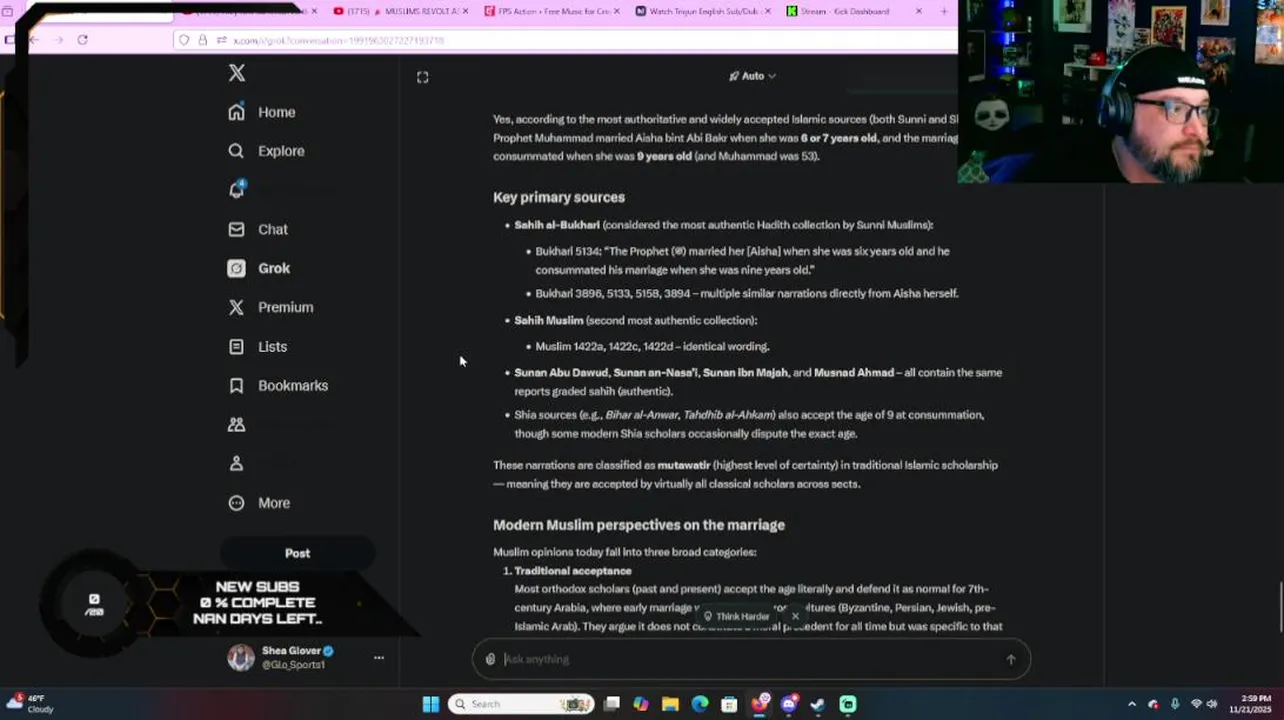Click Shea Glover profile avatar
Screen dimensions: 1284x720
pyautogui.click(x=241, y=657)
